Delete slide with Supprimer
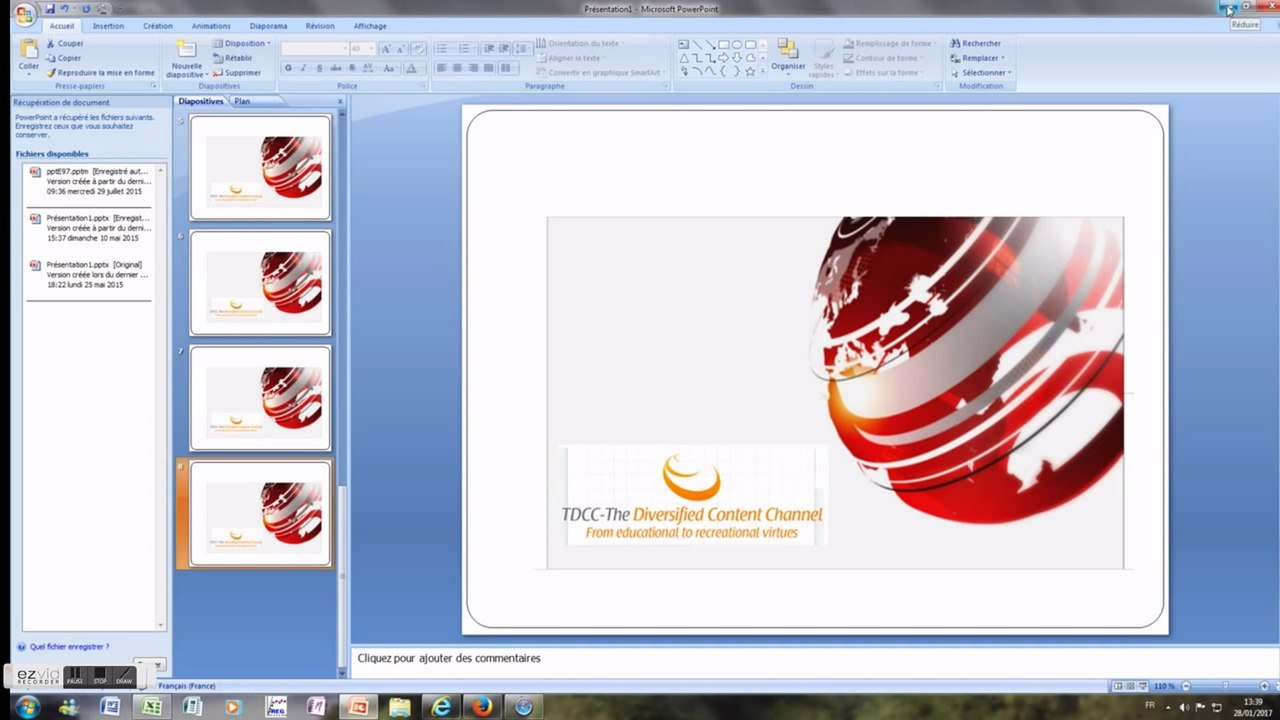This screenshot has height=720, width=1280. [x=236, y=73]
